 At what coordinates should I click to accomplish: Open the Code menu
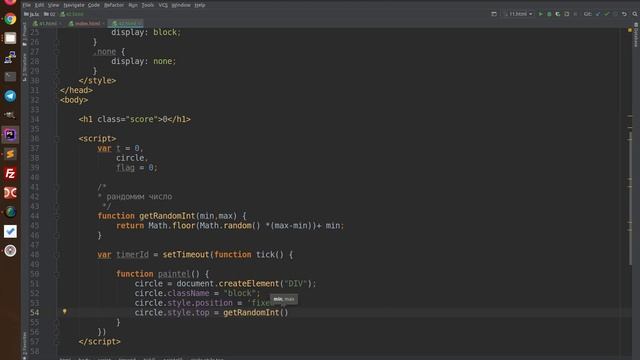[94, 5]
